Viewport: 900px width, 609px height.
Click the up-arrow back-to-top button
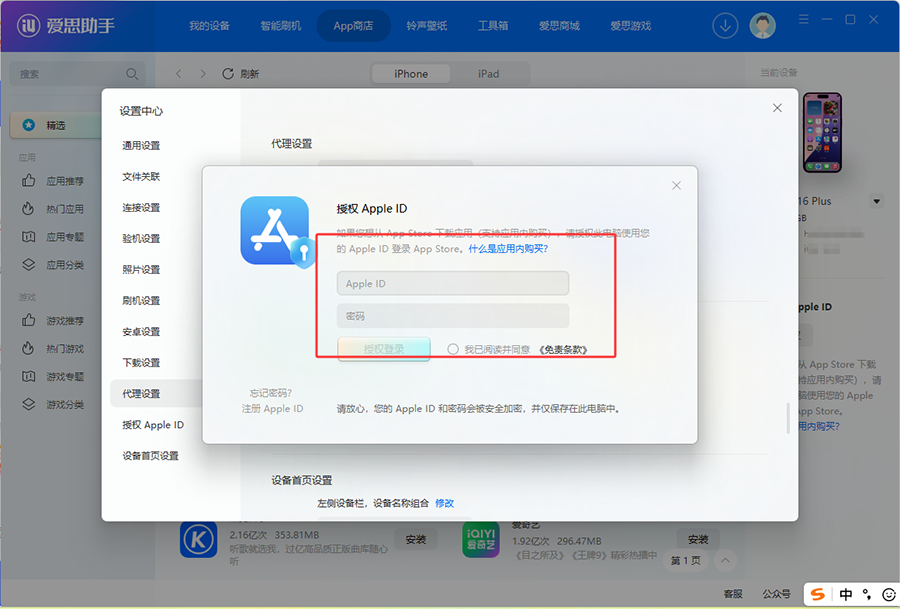726,560
